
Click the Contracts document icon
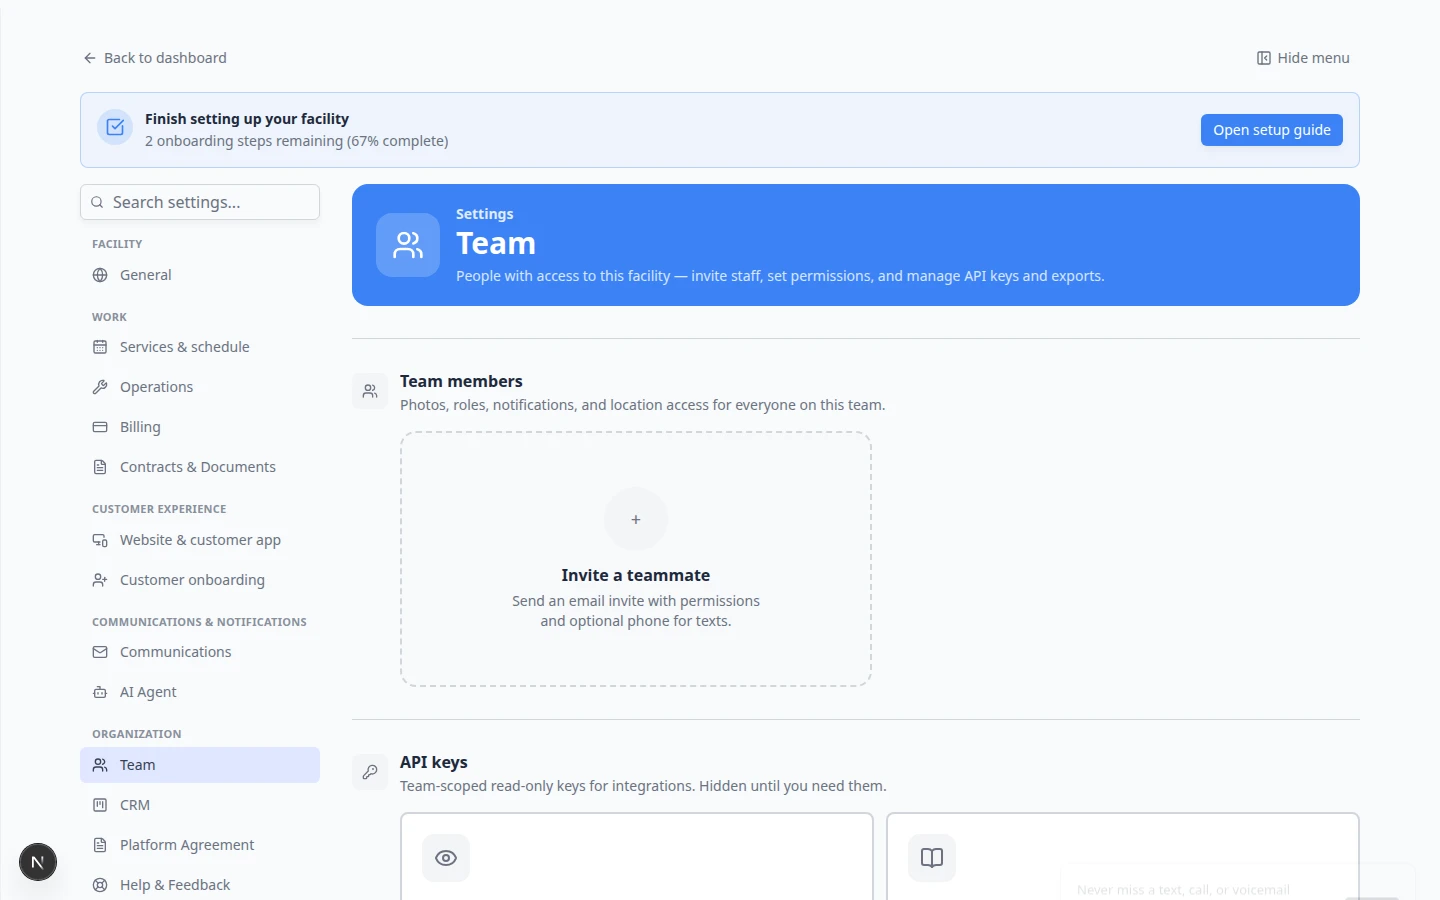click(100, 467)
